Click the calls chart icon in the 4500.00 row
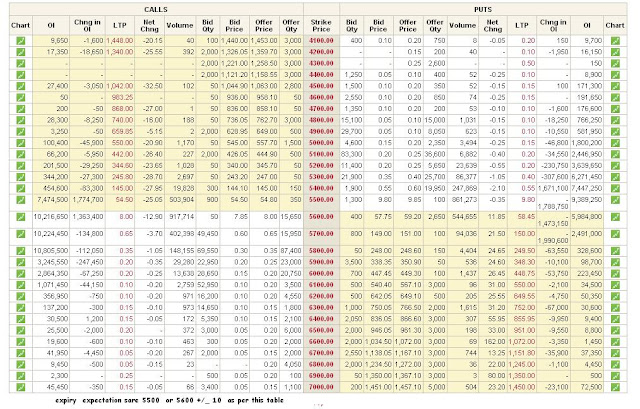Viewport: 640px width, 409px height. 20,86
